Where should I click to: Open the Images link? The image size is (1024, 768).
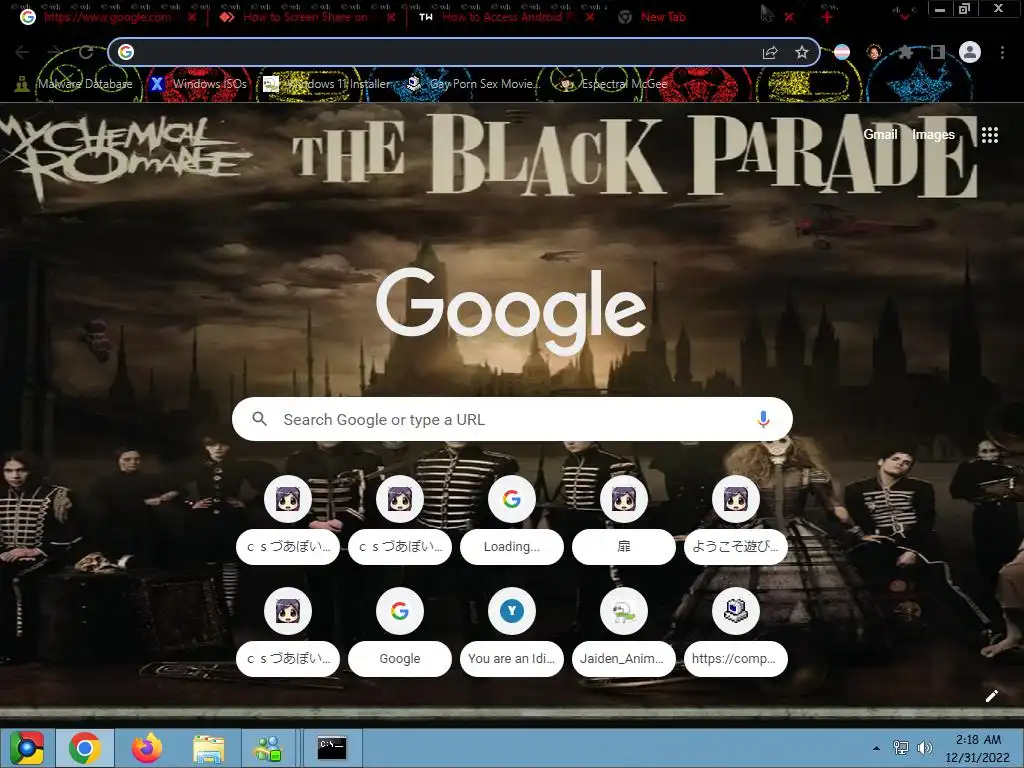pos(933,135)
